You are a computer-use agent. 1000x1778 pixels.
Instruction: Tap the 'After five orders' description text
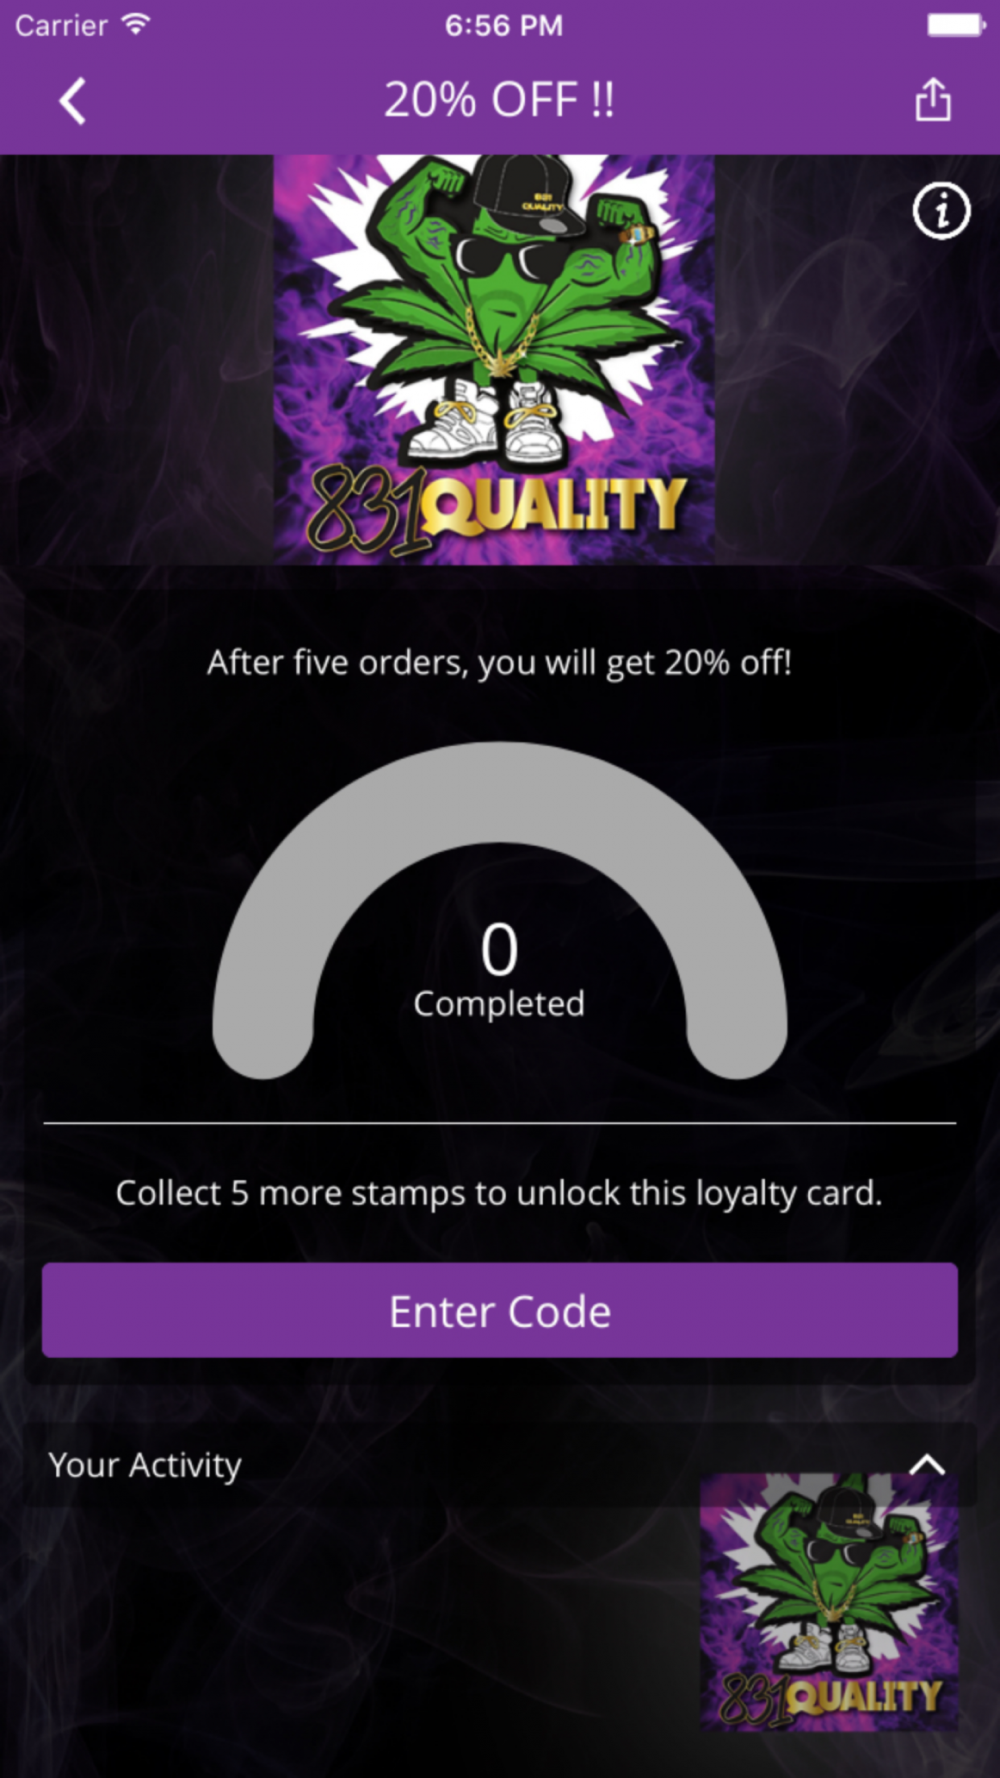coord(499,662)
